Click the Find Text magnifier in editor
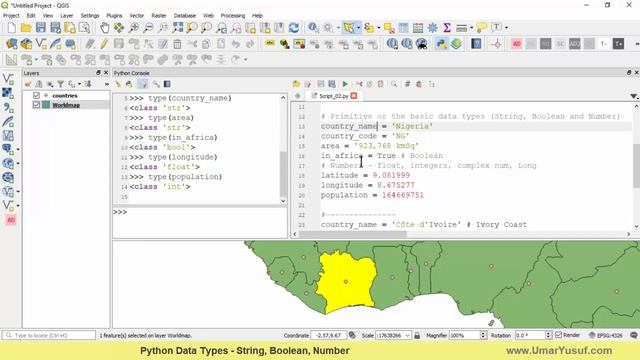 coord(394,84)
